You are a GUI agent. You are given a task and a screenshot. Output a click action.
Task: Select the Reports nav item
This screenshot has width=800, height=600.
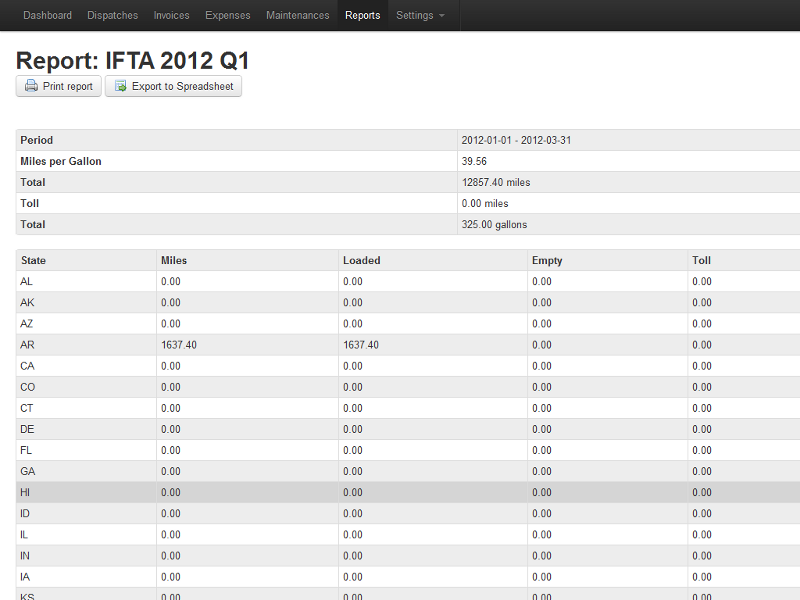click(362, 16)
